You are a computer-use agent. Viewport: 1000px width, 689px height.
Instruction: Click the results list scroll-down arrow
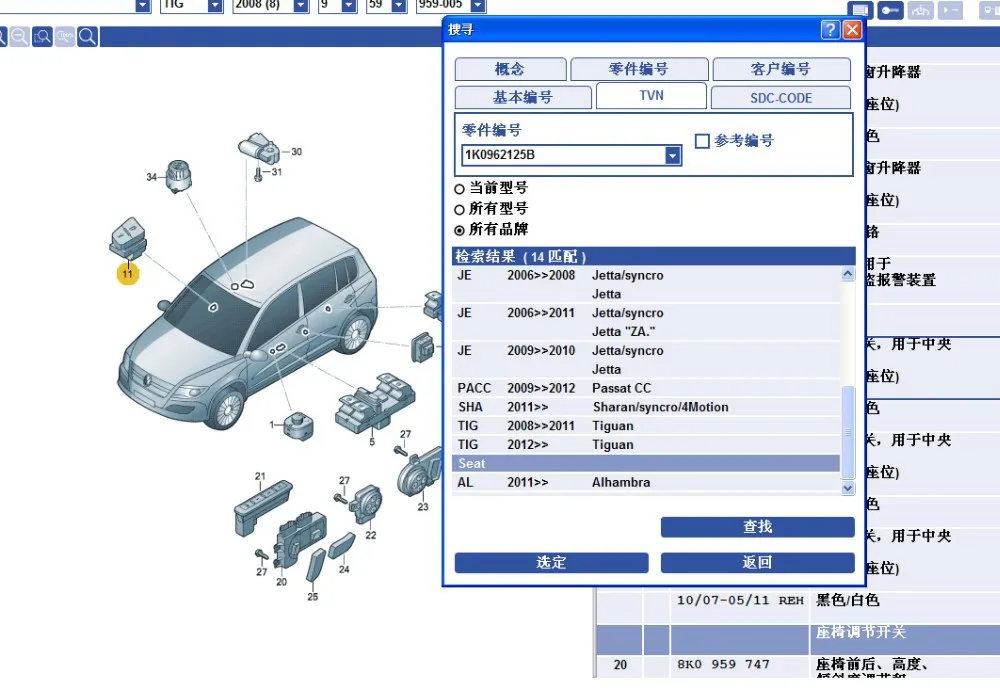pyautogui.click(x=848, y=488)
